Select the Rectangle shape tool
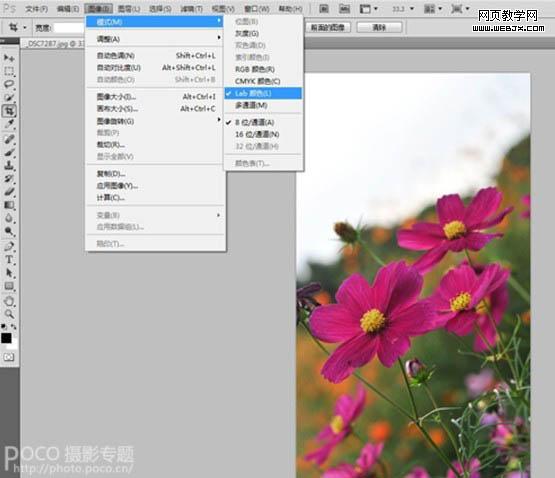The height and width of the screenshot is (478, 555). (9, 286)
